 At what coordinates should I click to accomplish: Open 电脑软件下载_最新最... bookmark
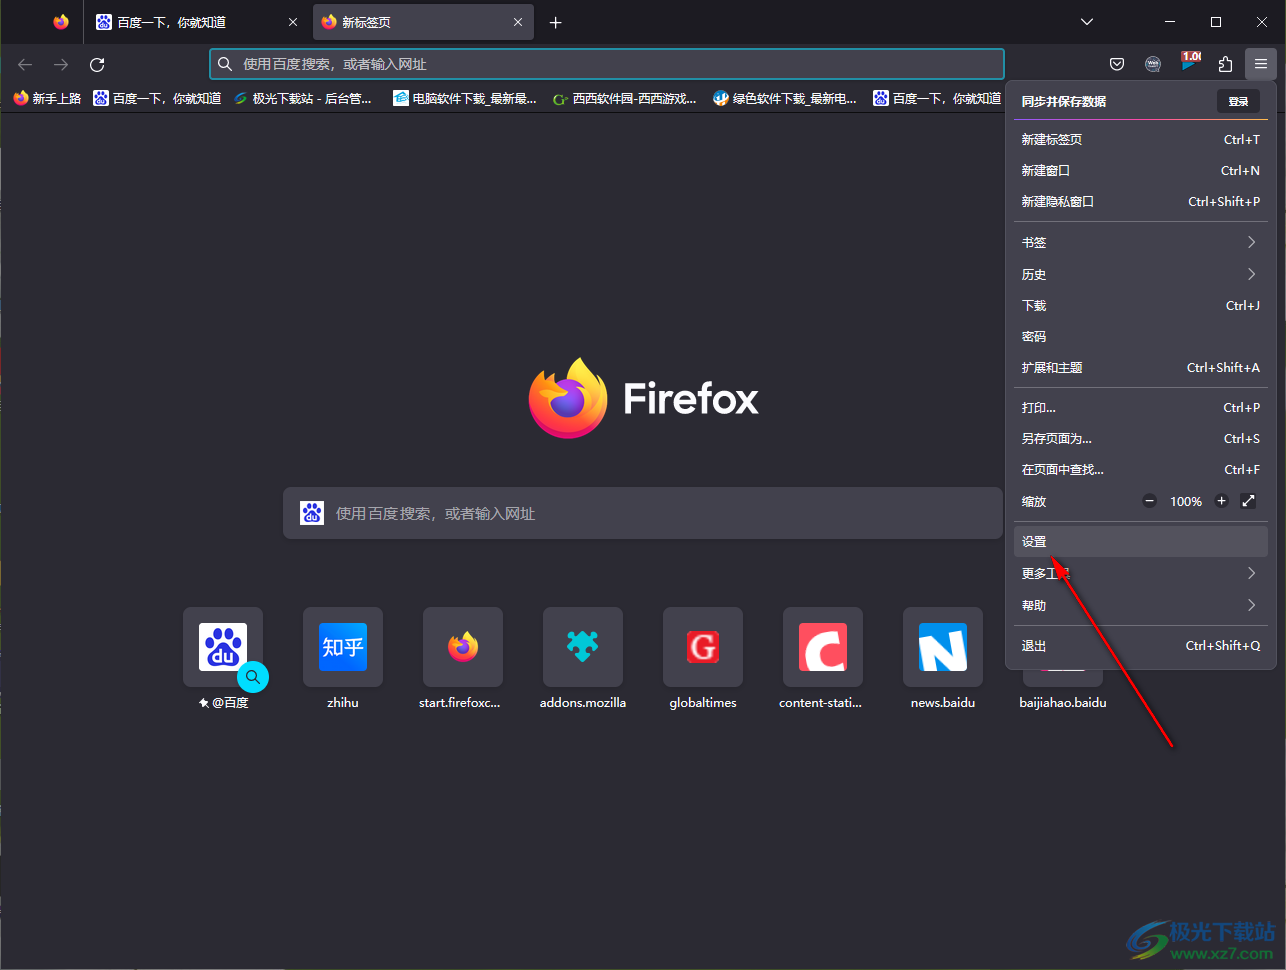[465, 98]
